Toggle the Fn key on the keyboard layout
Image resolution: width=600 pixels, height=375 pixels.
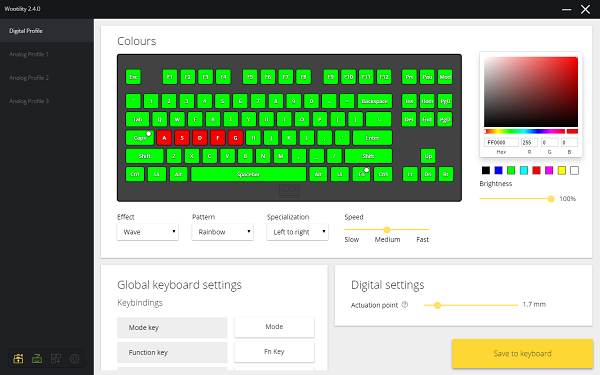[362, 174]
